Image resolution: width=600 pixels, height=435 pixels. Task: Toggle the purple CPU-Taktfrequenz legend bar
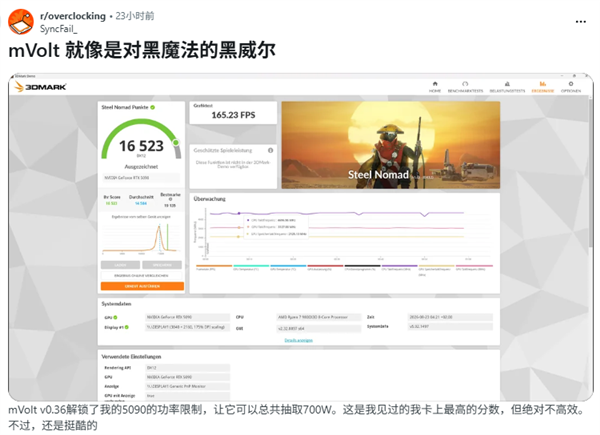pos(399,266)
